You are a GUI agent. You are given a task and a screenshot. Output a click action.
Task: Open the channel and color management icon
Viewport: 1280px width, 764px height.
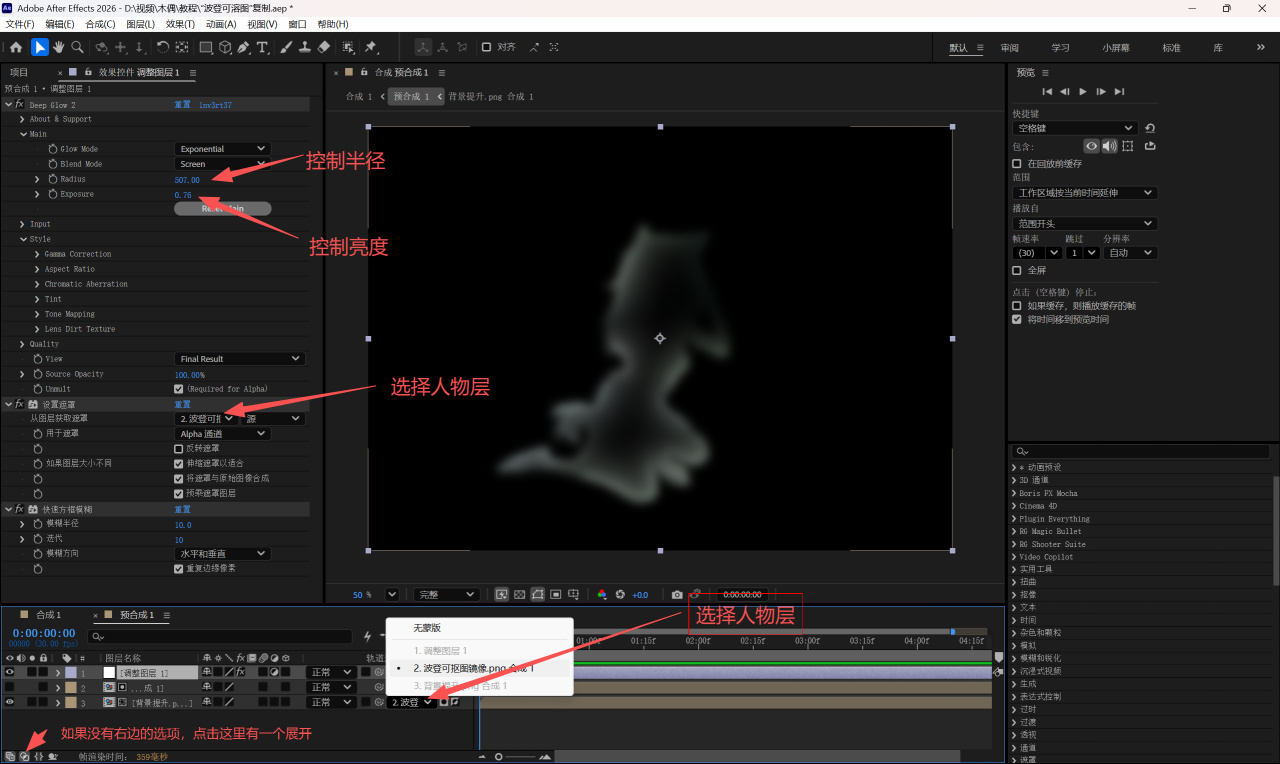(601, 594)
